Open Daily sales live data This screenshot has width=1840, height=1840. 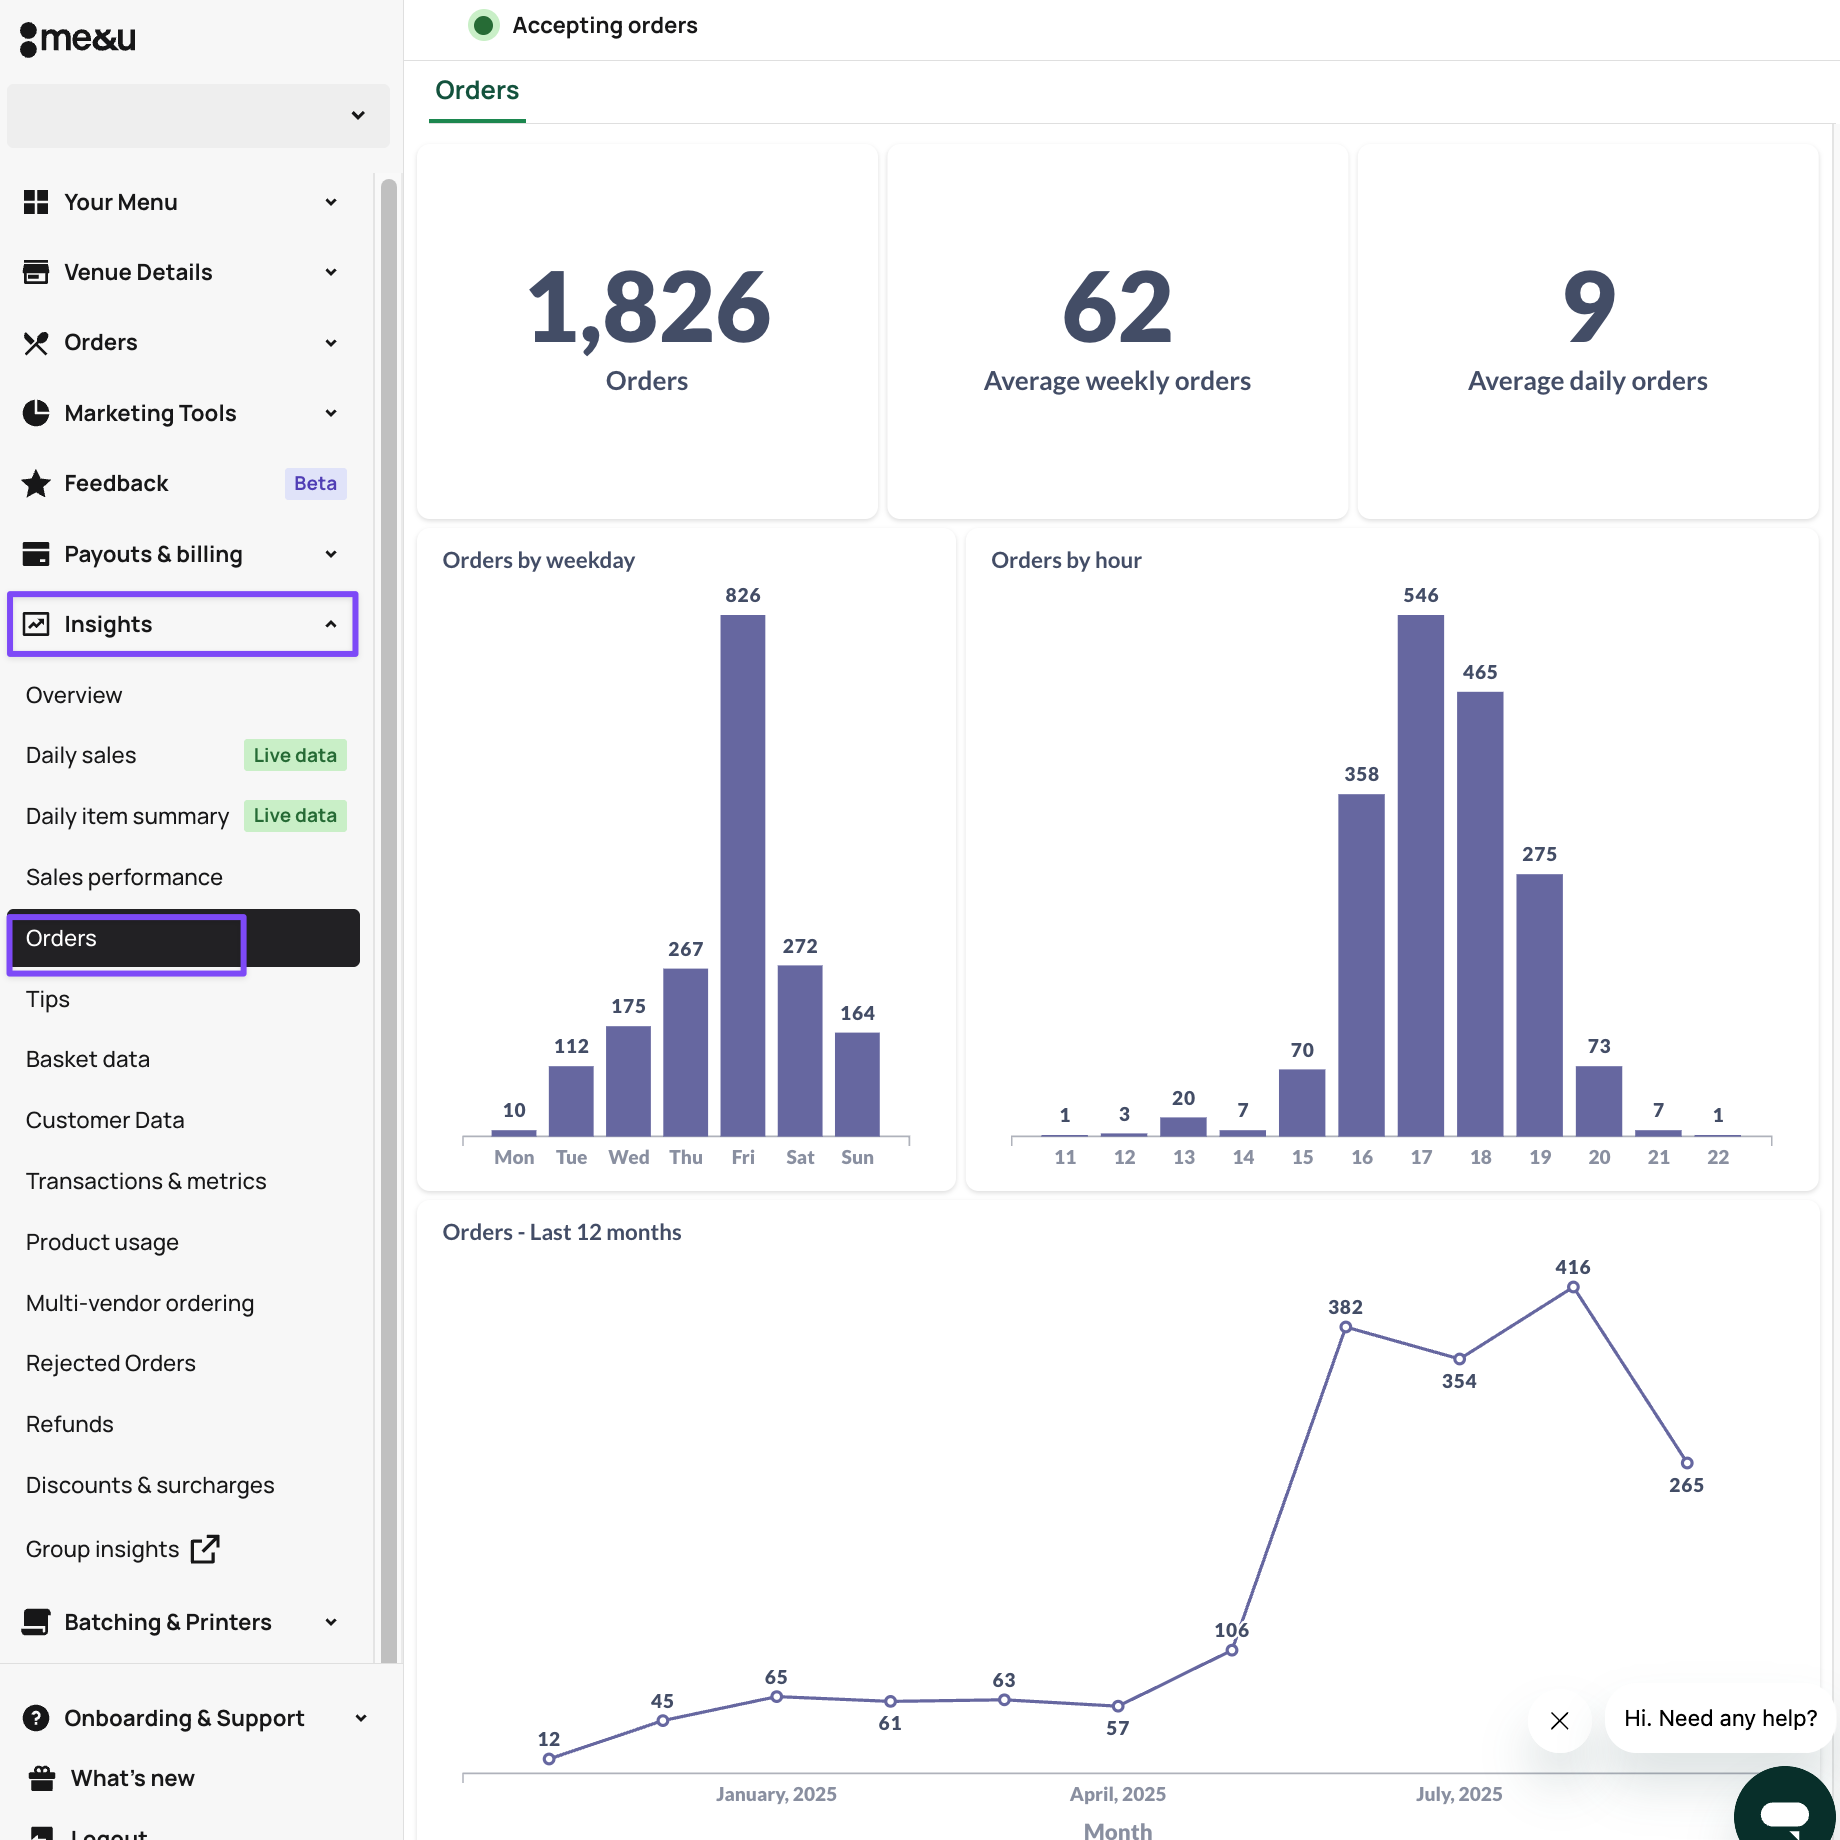click(81, 755)
